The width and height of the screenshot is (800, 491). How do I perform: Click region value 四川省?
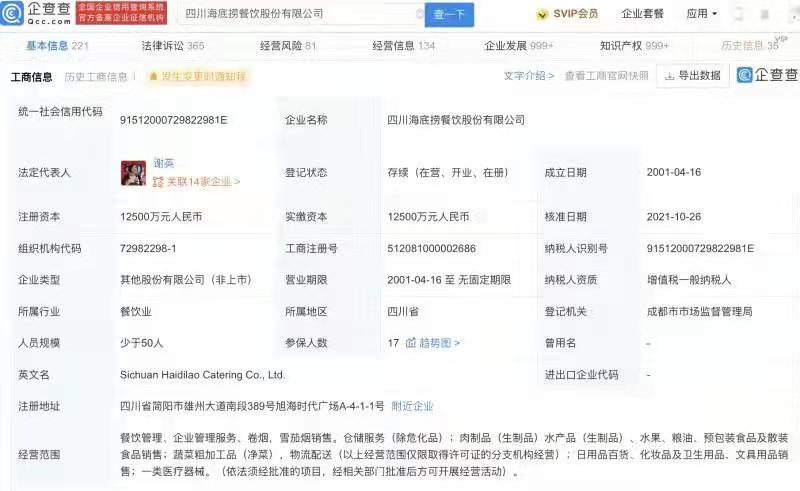[x=403, y=311]
